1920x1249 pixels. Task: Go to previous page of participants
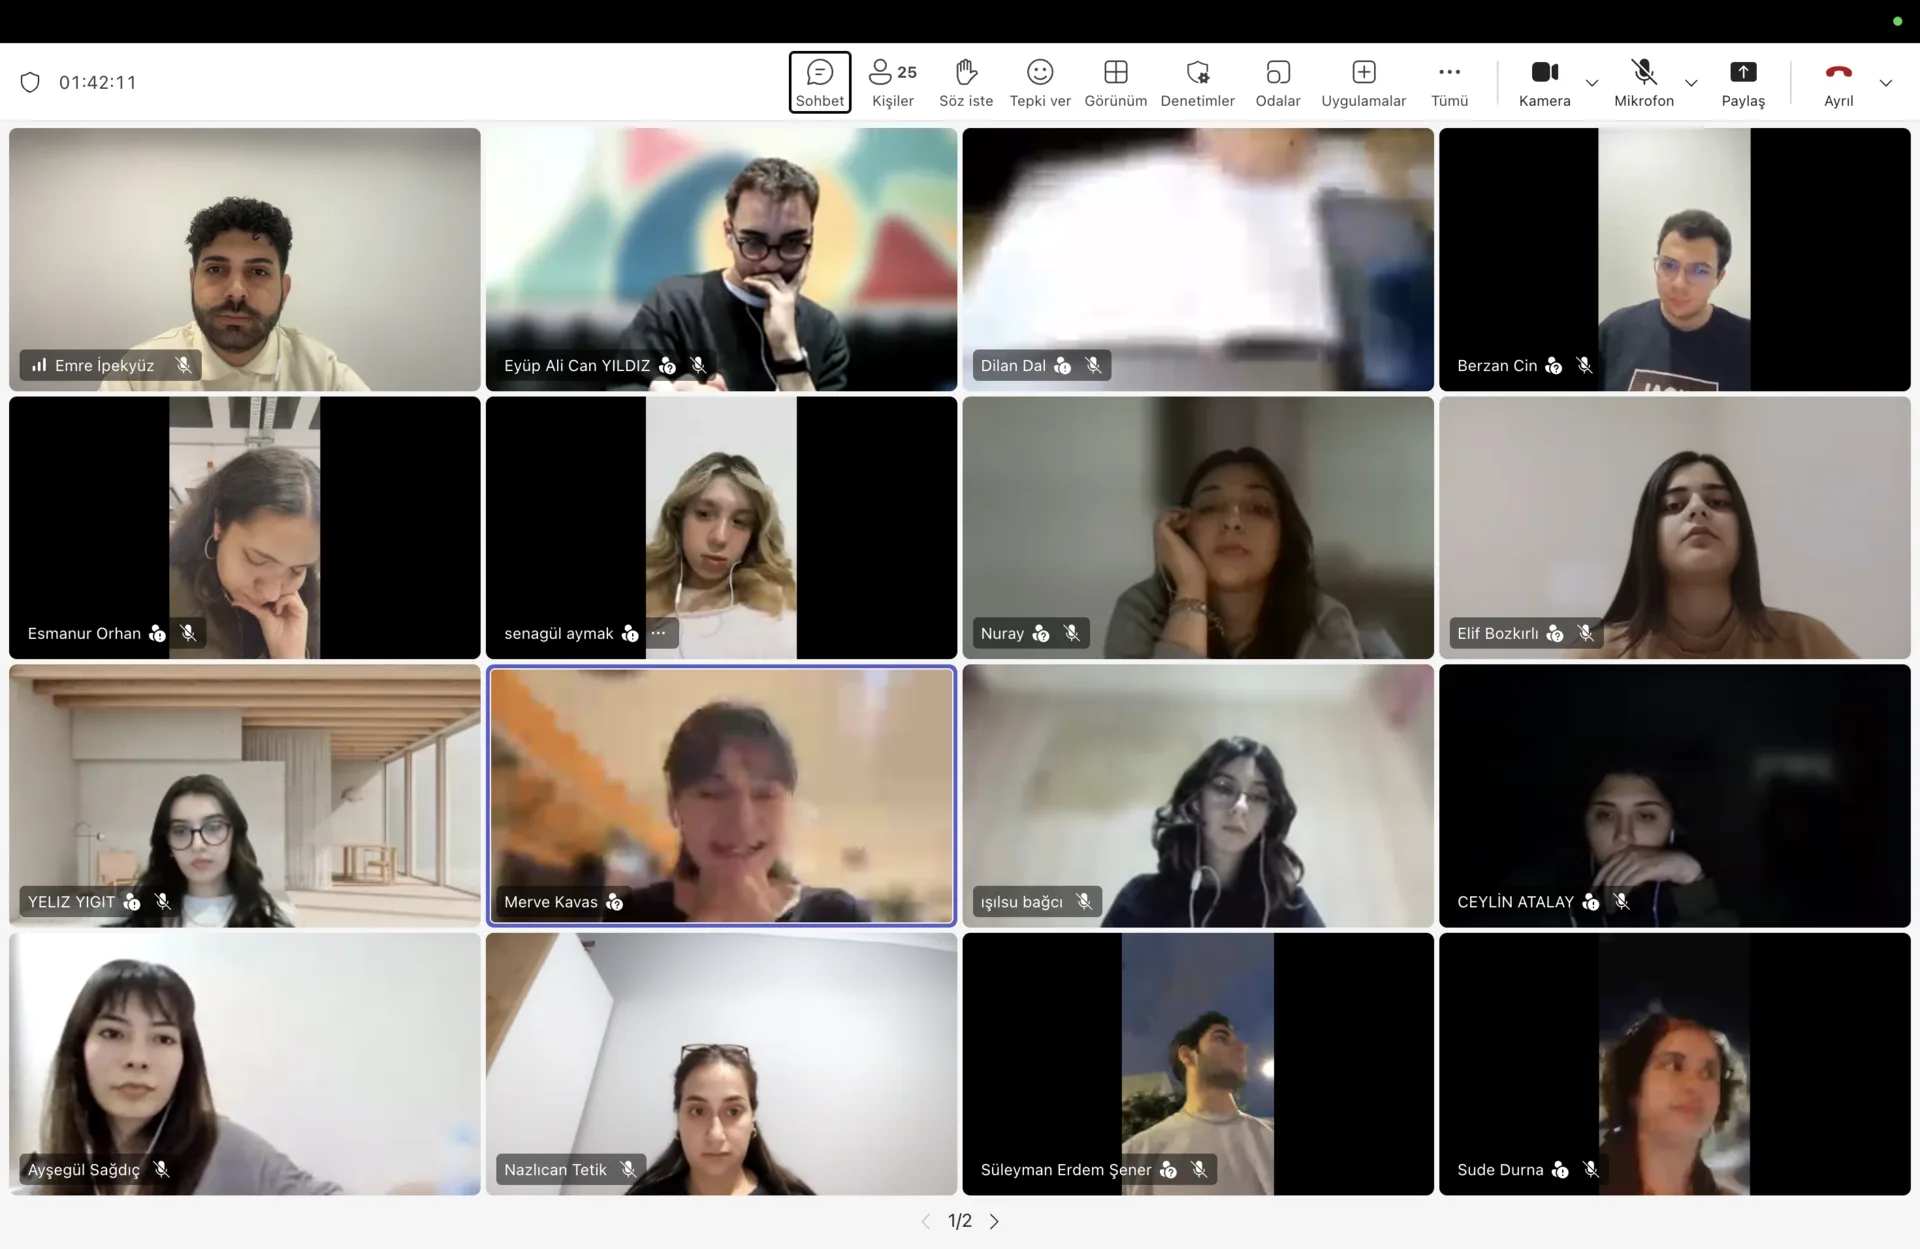coord(926,1221)
